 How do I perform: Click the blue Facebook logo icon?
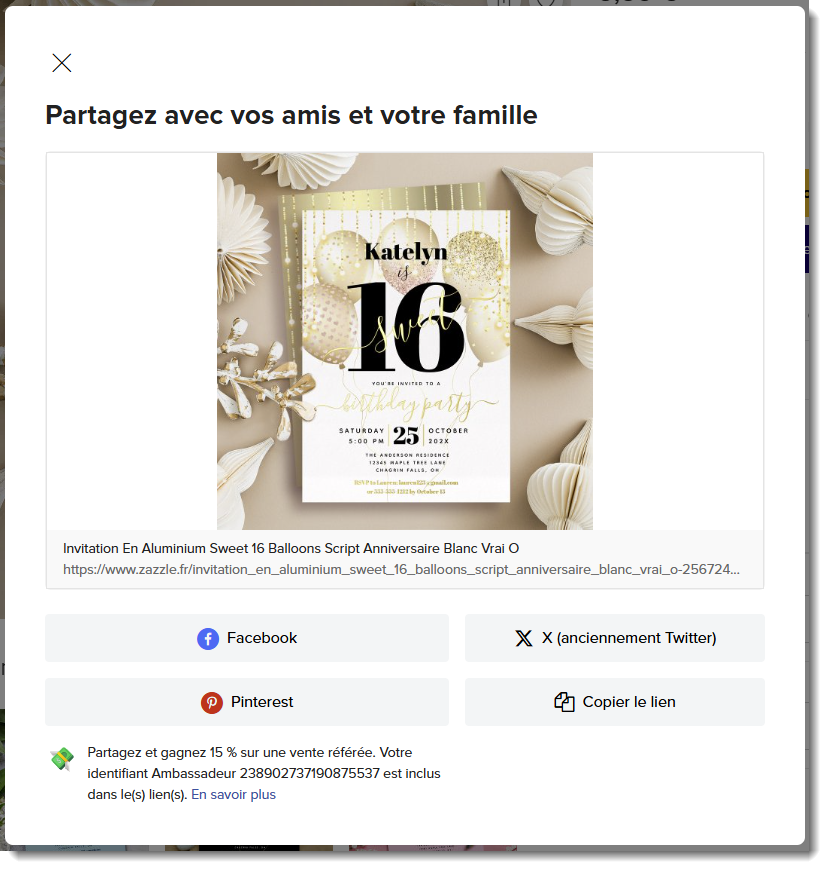click(x=208, y=639)
